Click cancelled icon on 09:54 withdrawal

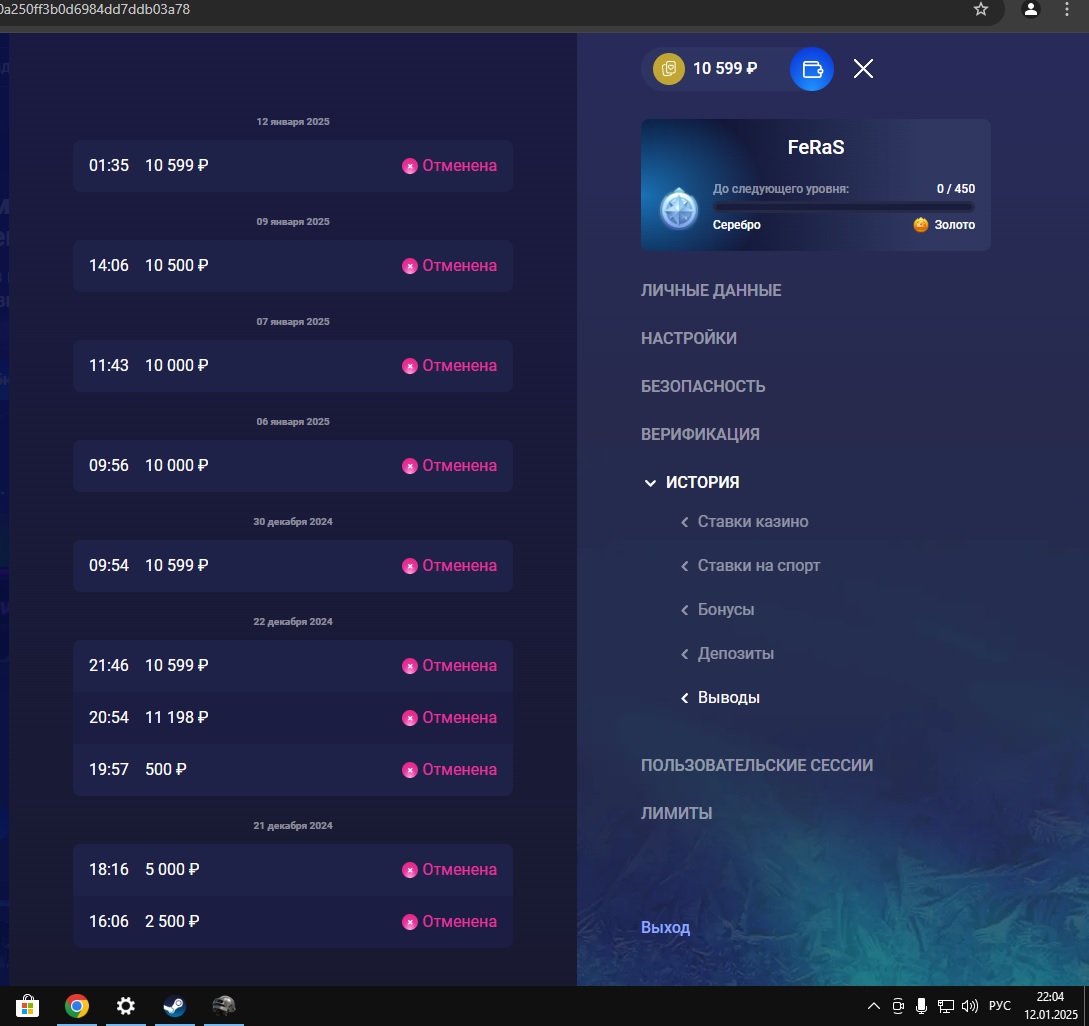click(410, 566)
